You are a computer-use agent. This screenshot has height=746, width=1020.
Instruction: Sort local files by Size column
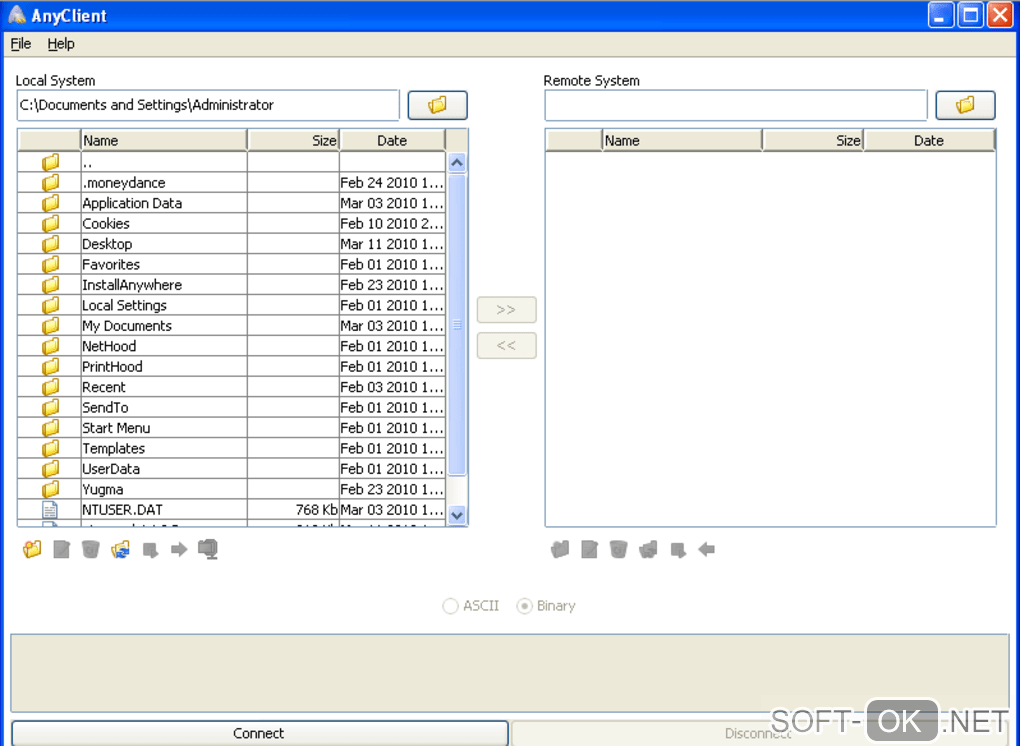pyautogui.click(x=293, y=140)
